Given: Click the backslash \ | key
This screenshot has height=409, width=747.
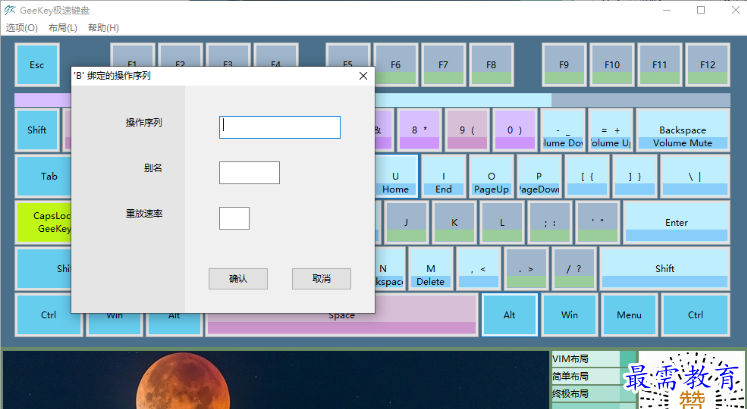Looking at the screenshot, I should coord(695,176).
